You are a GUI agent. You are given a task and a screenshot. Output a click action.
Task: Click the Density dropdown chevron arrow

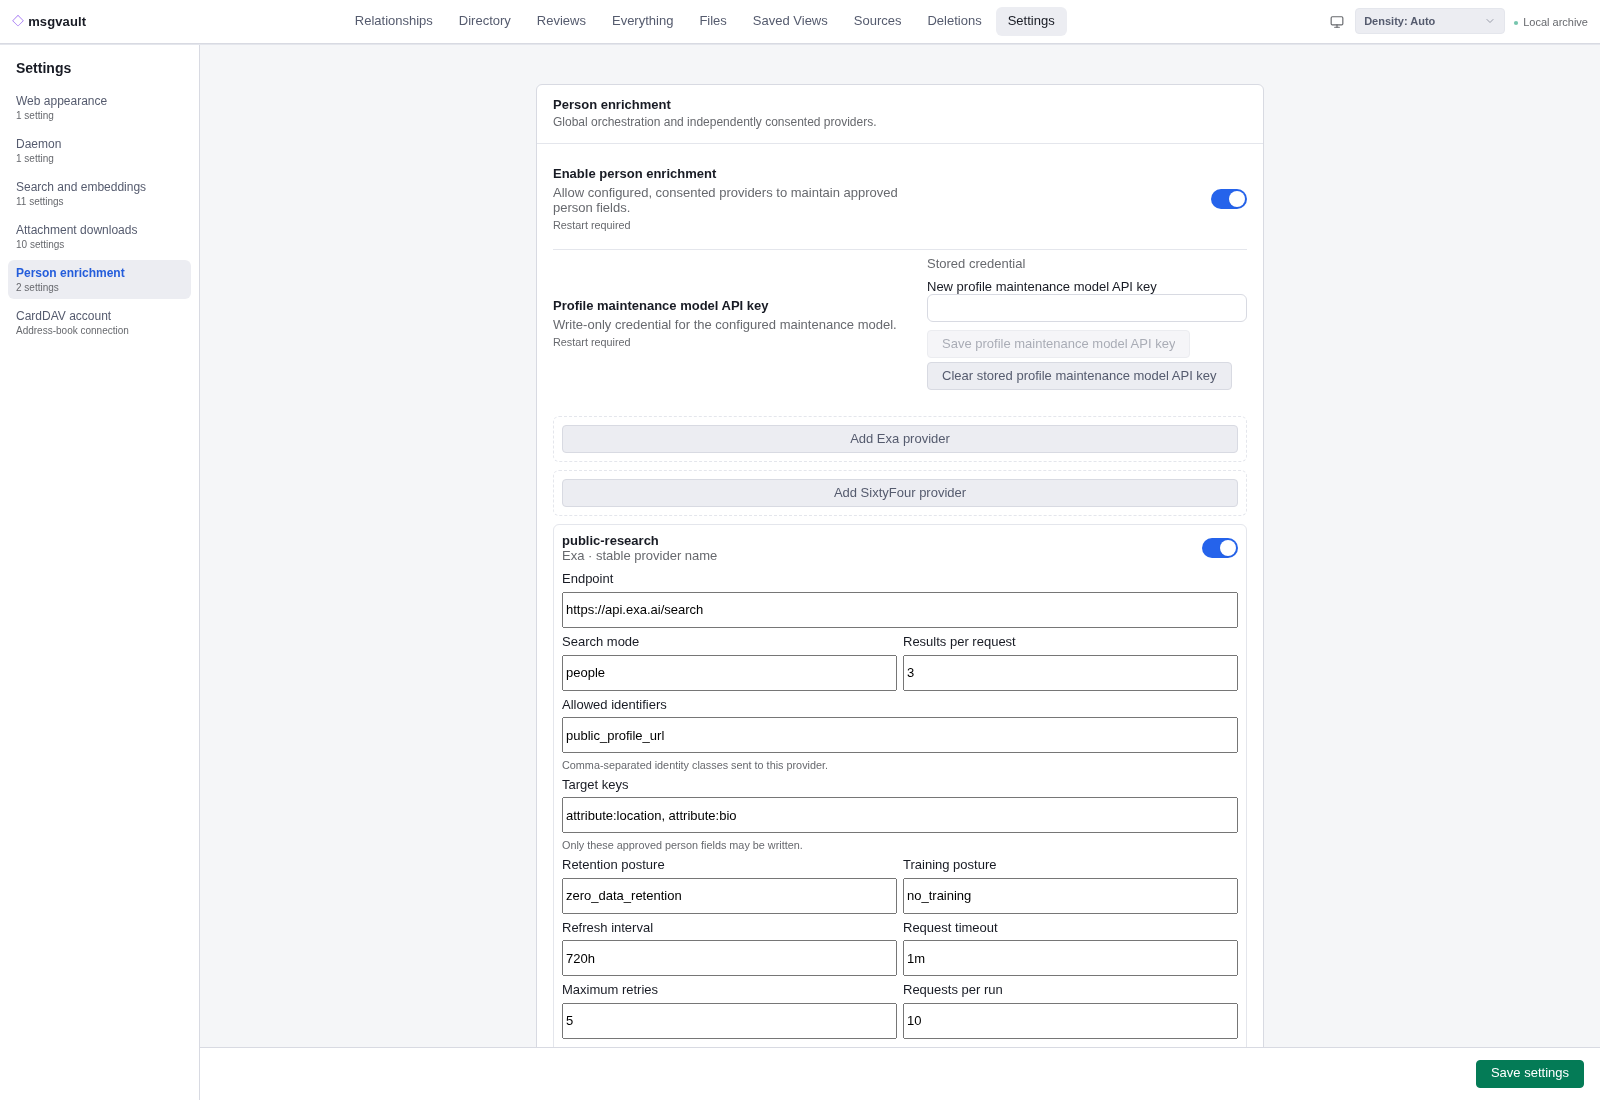pyautogui.click(x=1490, y=21)
